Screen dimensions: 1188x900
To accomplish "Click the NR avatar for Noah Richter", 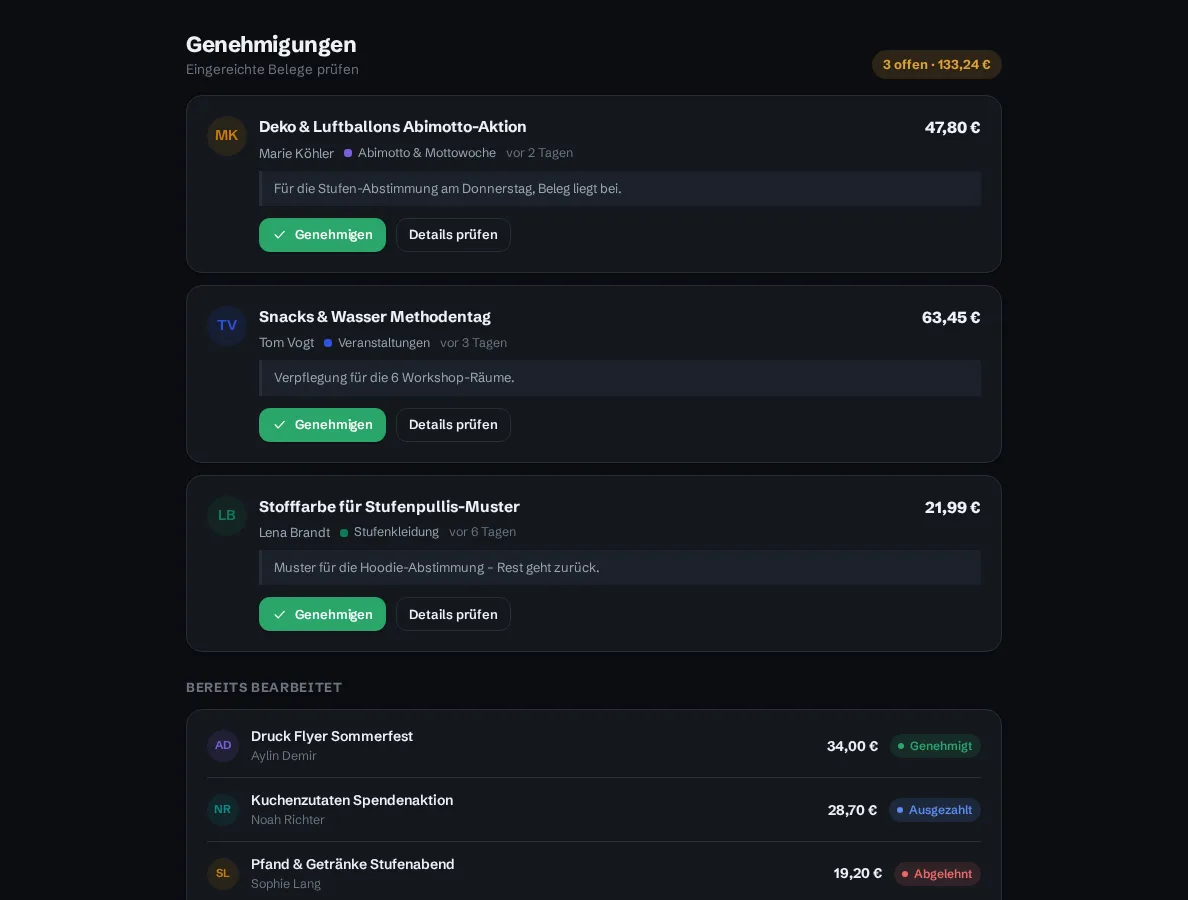I will tap(223, 809).
